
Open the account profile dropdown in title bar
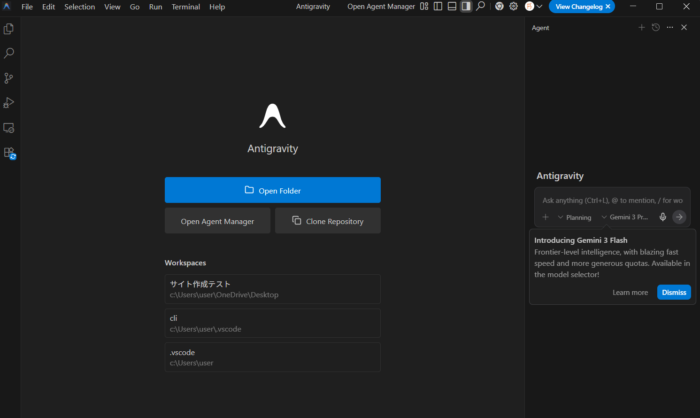pyautogui.click(x=534, y=6)
